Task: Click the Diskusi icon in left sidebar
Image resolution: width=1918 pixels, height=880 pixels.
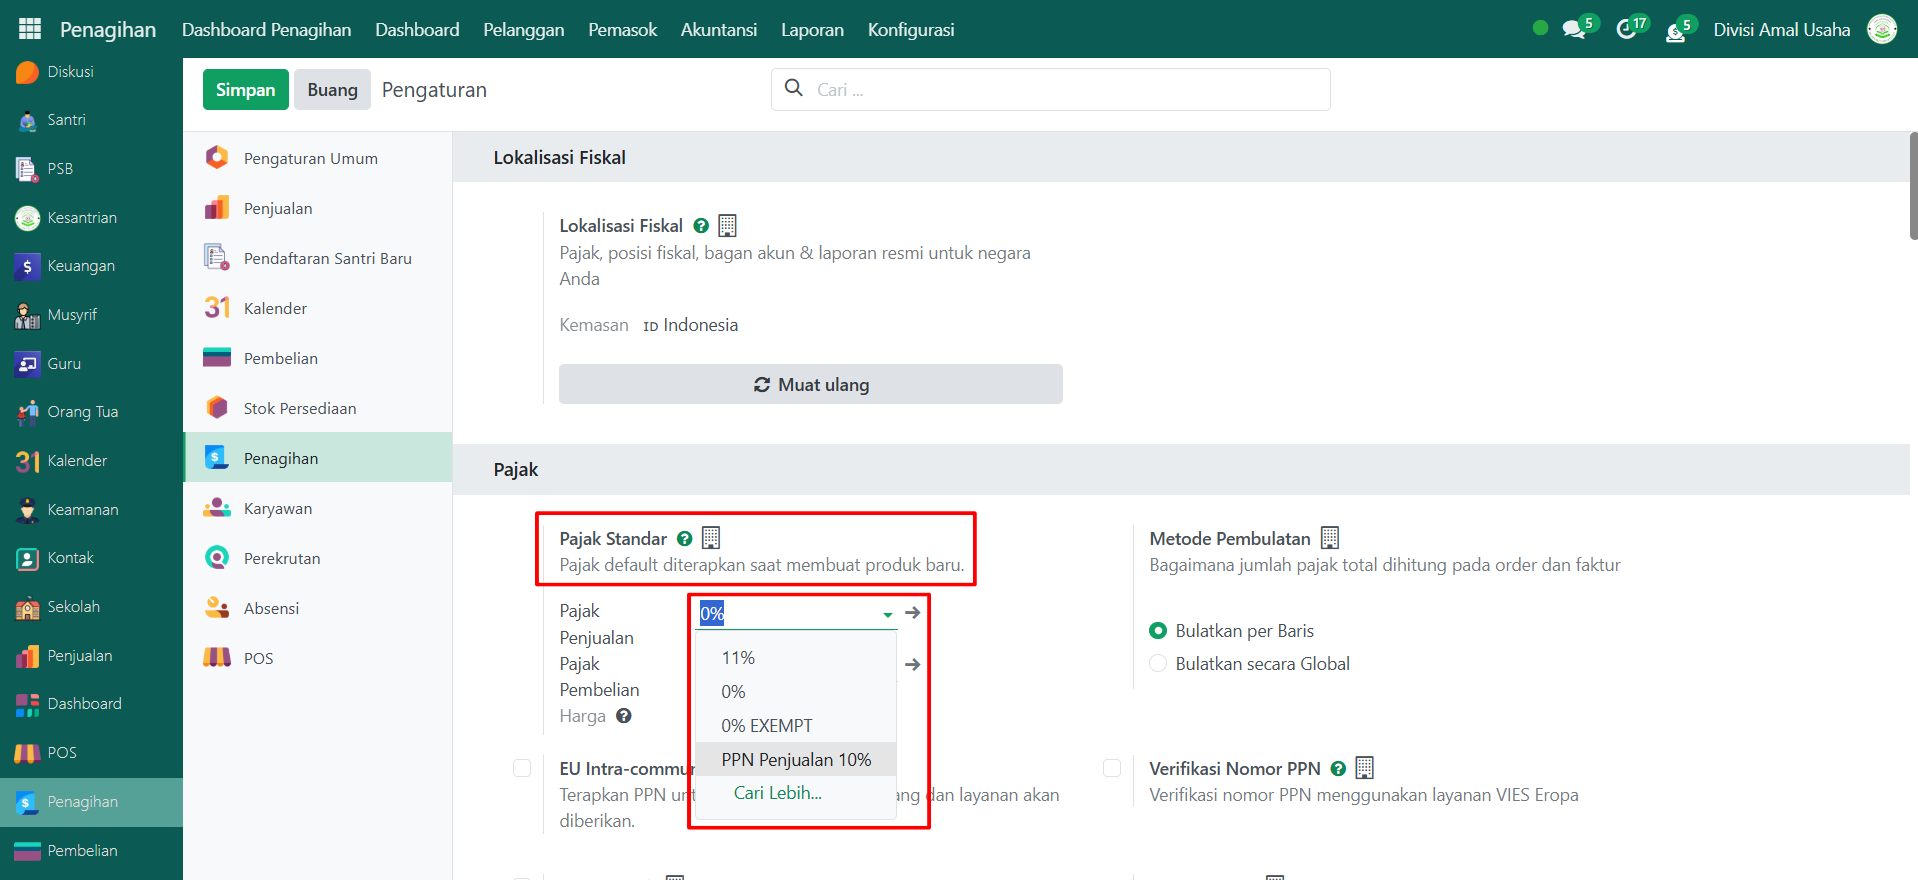Action: (27, 72)
